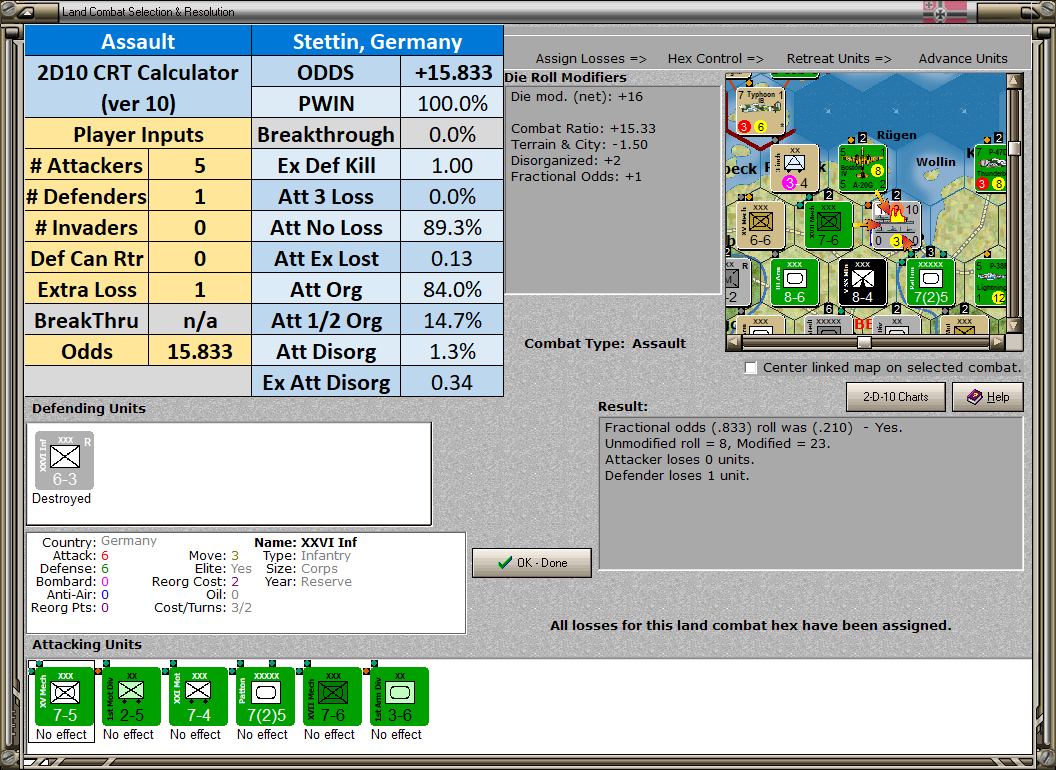Click the green XVII Mech 7-6 map counter

click(x=828, y=225)
